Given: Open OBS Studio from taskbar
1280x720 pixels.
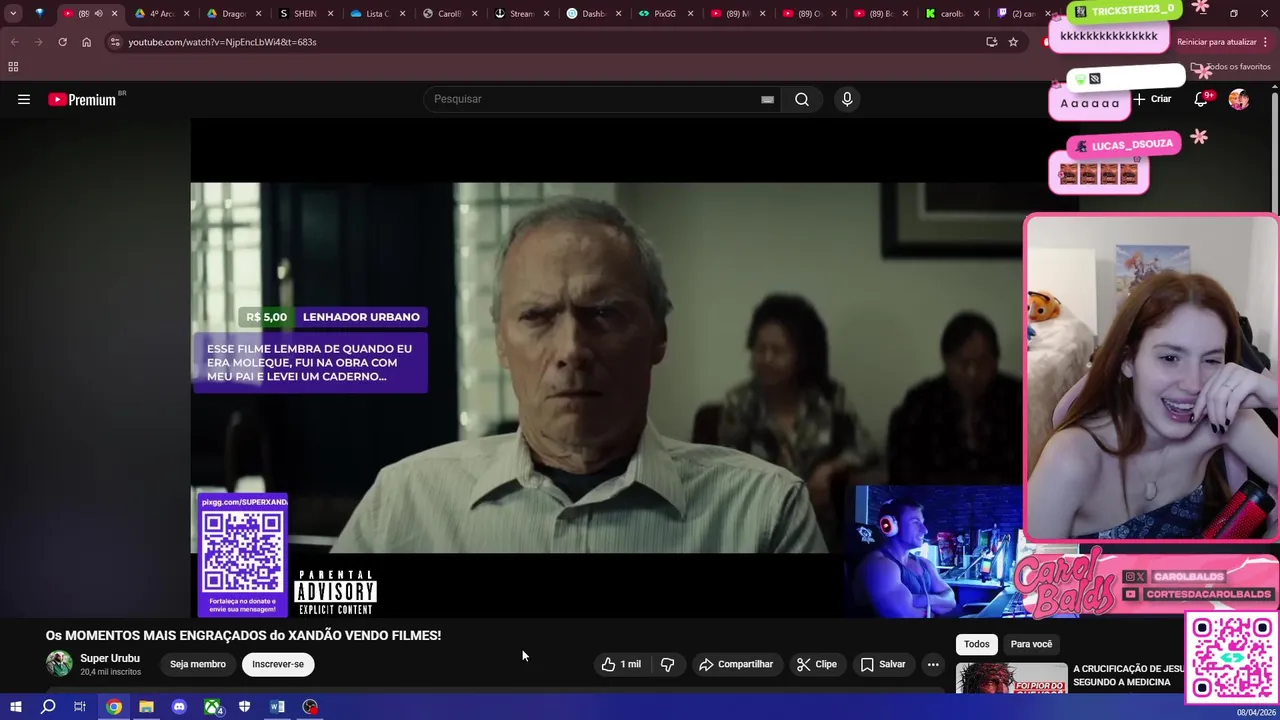Looking at the screenshot, I should point(310,707).
